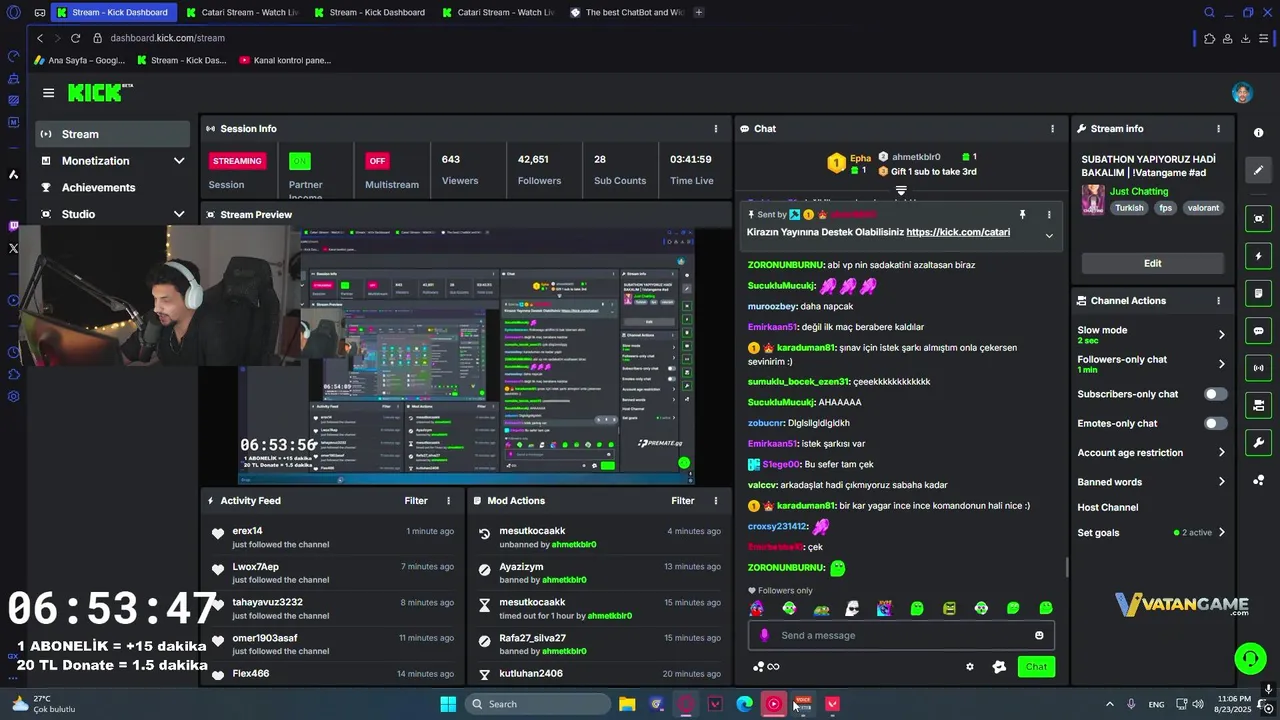Toggle the Partner Income ON button
This screenshot has height=720, width=1280.
click(x=299, y=161)
